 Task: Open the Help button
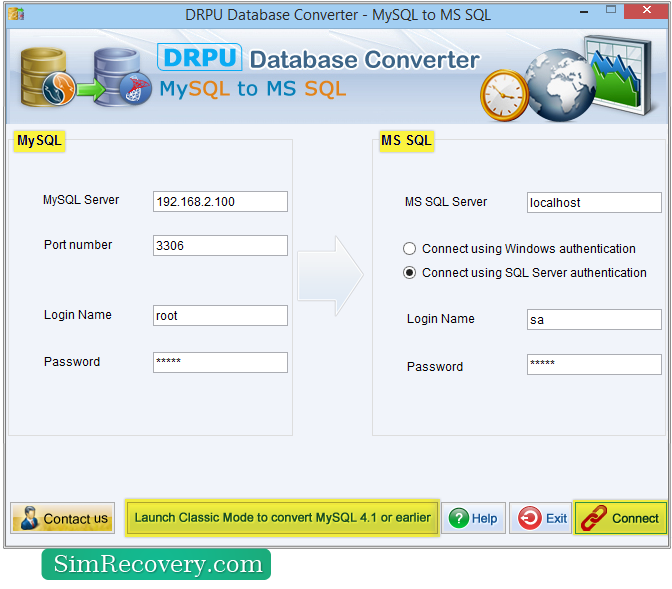pyautogui.click(x=474, y=518)
